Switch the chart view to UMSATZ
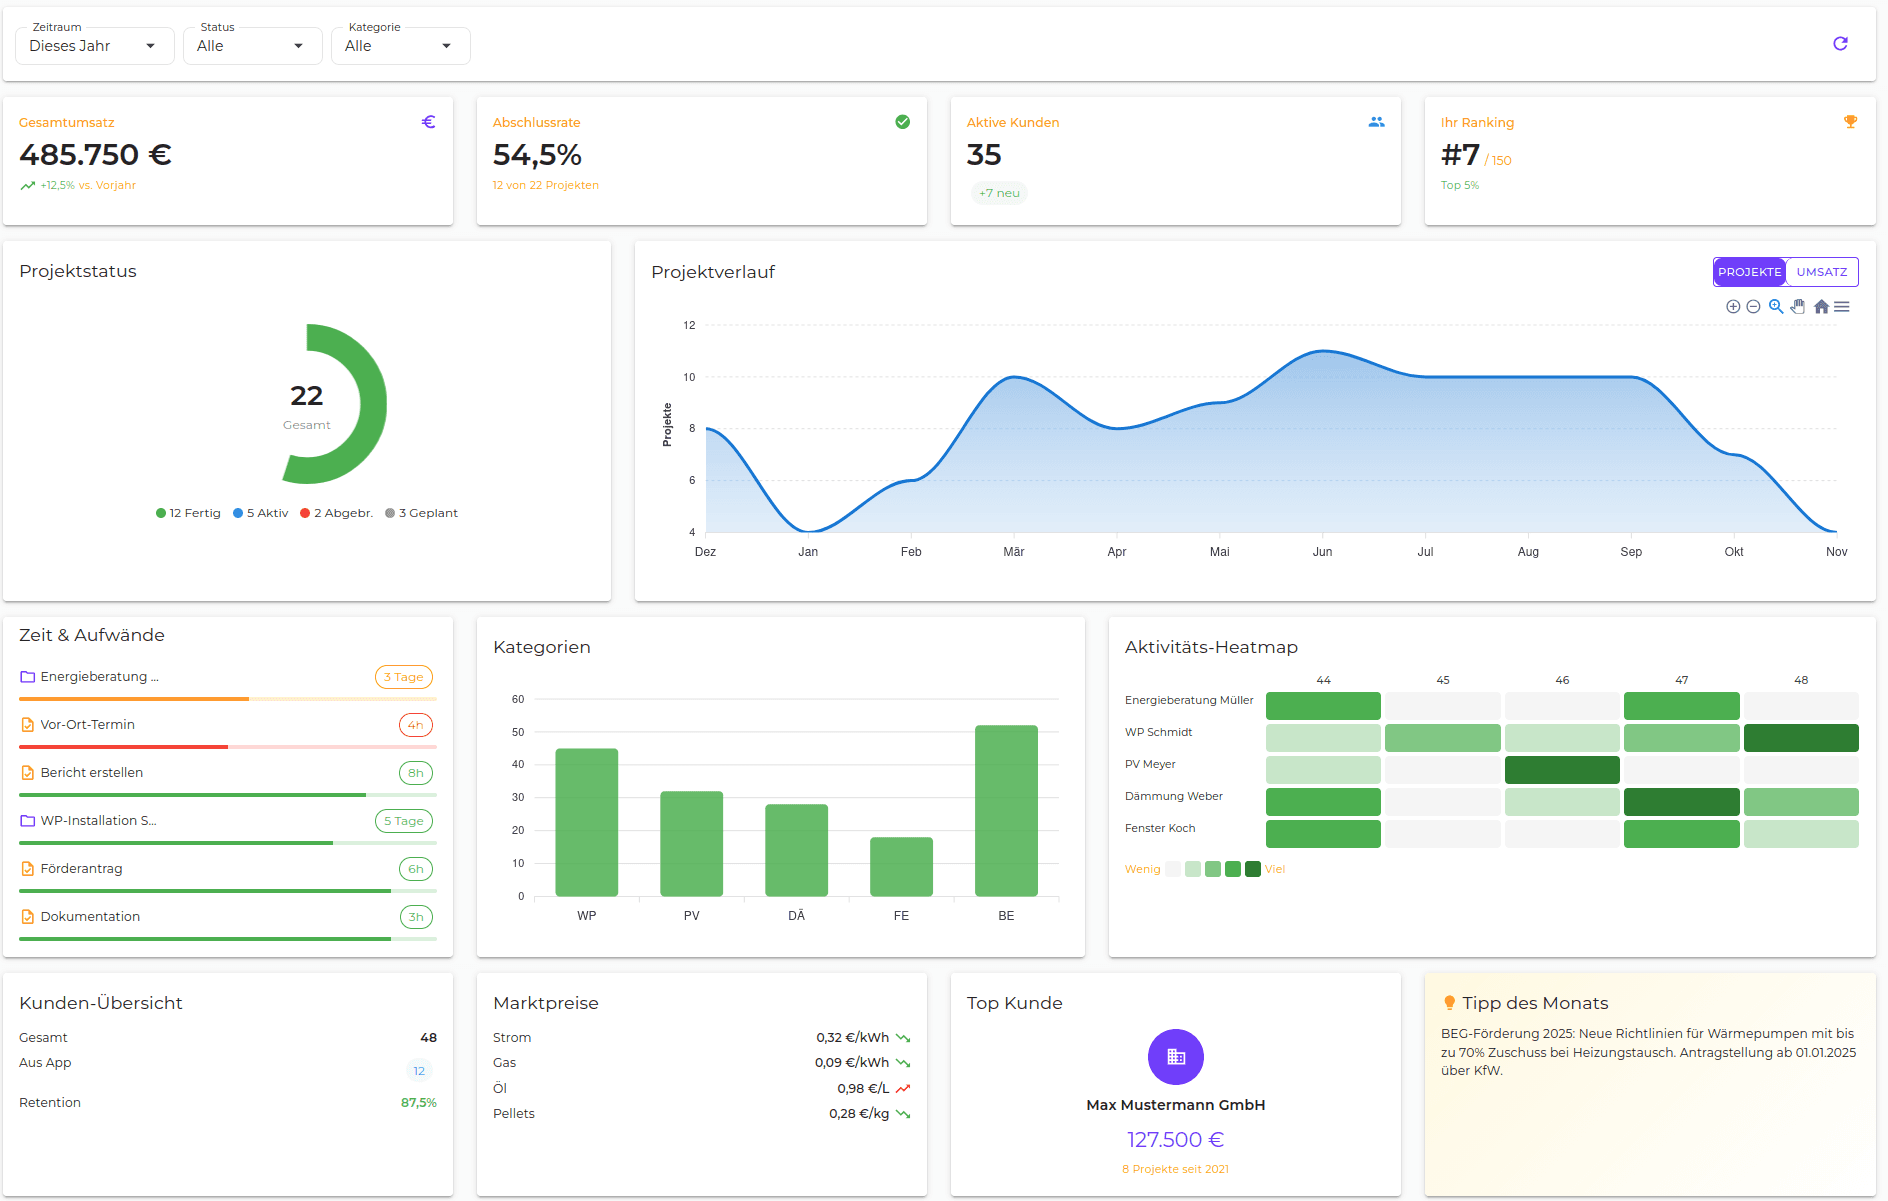This screenshot has height=1201, width=1888. coord(1821,271)
